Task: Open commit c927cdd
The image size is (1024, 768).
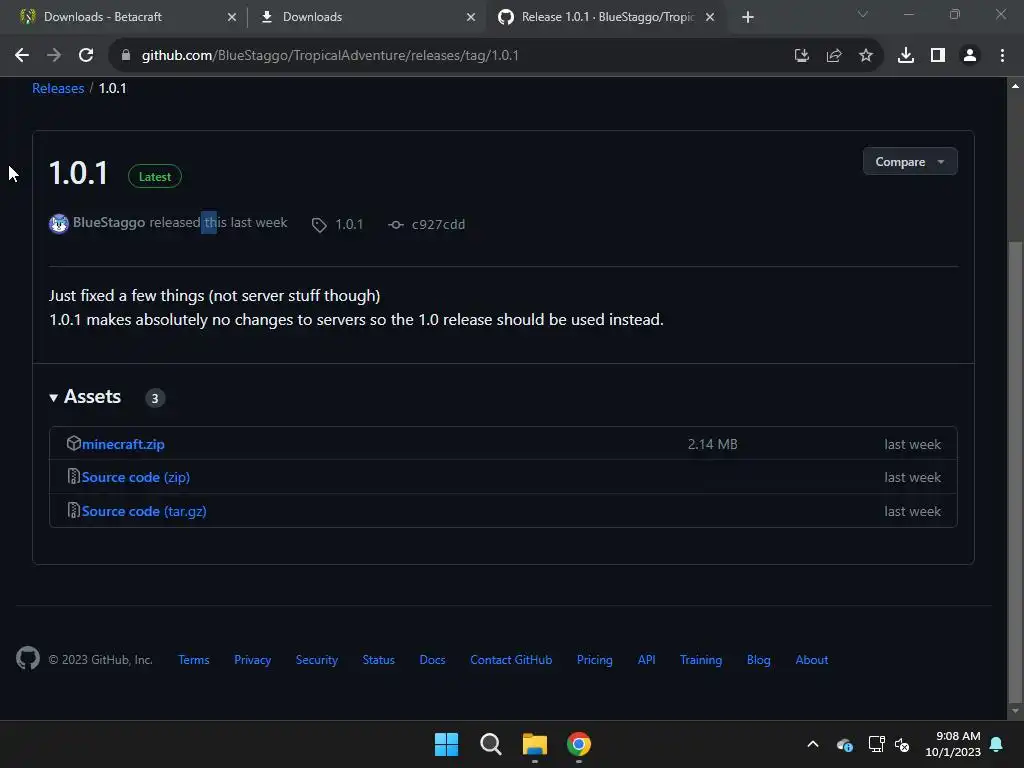Action: (438, 225)
